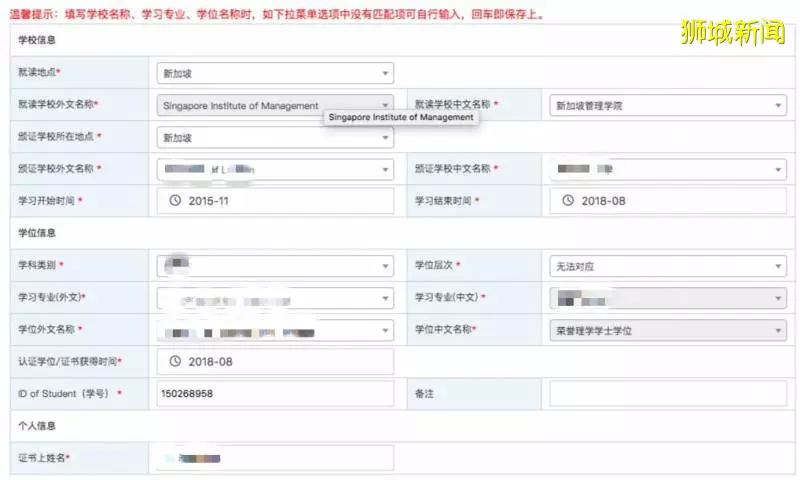
Task: Expand the 颁证学校外文名称 combo box
Action: (x=275, y=169)
